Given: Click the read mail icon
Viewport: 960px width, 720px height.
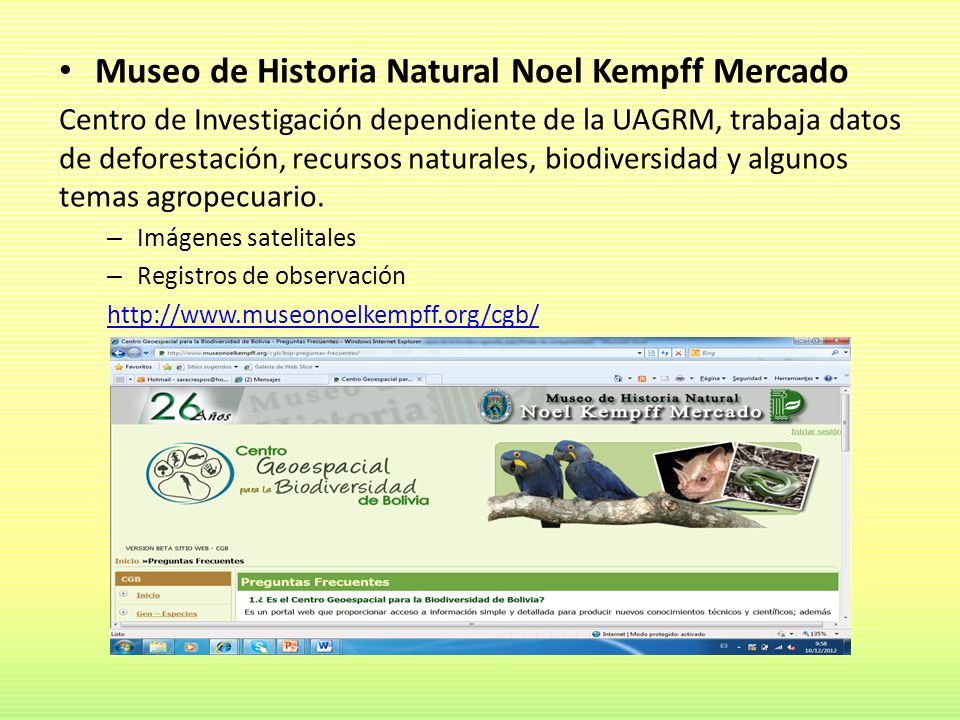Looking at the screenshot, I should pos(665,379).
